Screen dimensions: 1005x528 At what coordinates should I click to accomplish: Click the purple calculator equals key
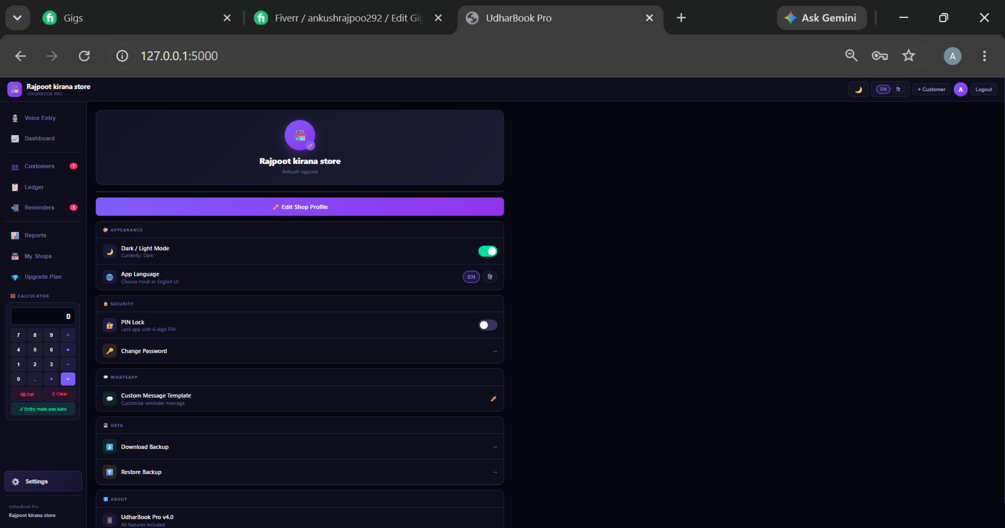[x=68, y=379]
